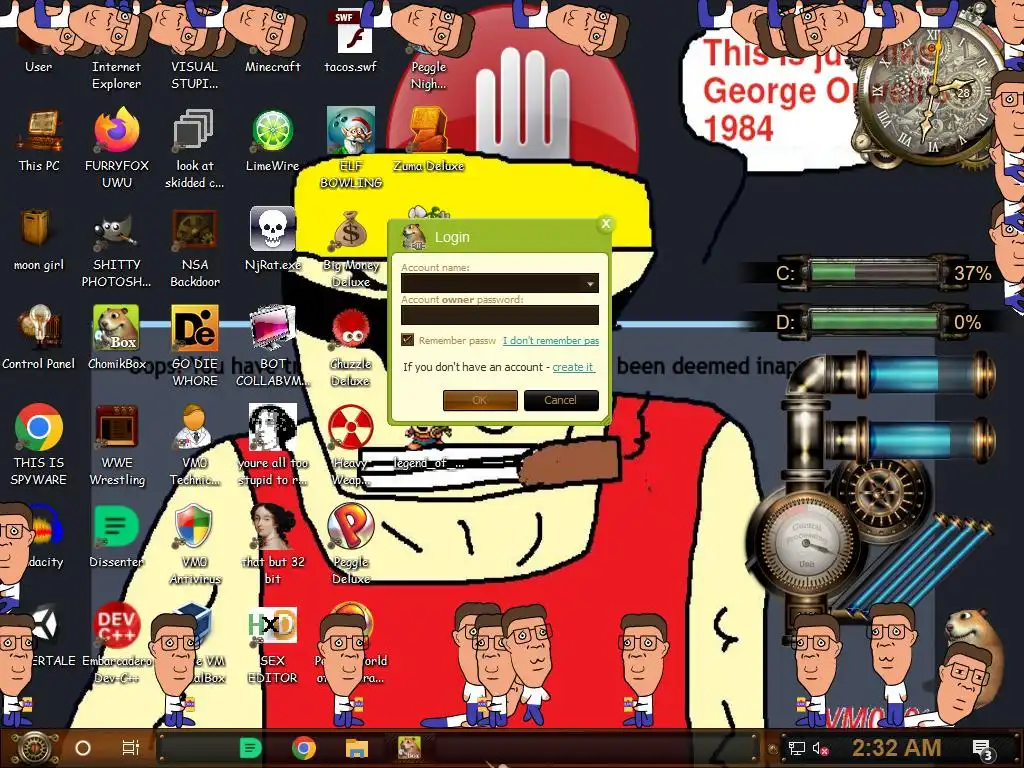Open the steampunk Start button
1024x768 pixels.
pyautogui.click(x=33, y=748)
